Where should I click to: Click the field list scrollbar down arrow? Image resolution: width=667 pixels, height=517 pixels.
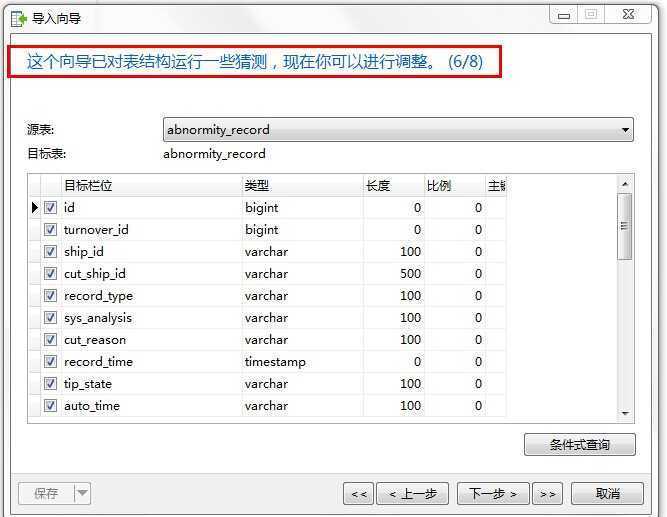click(x=625, y=413)
